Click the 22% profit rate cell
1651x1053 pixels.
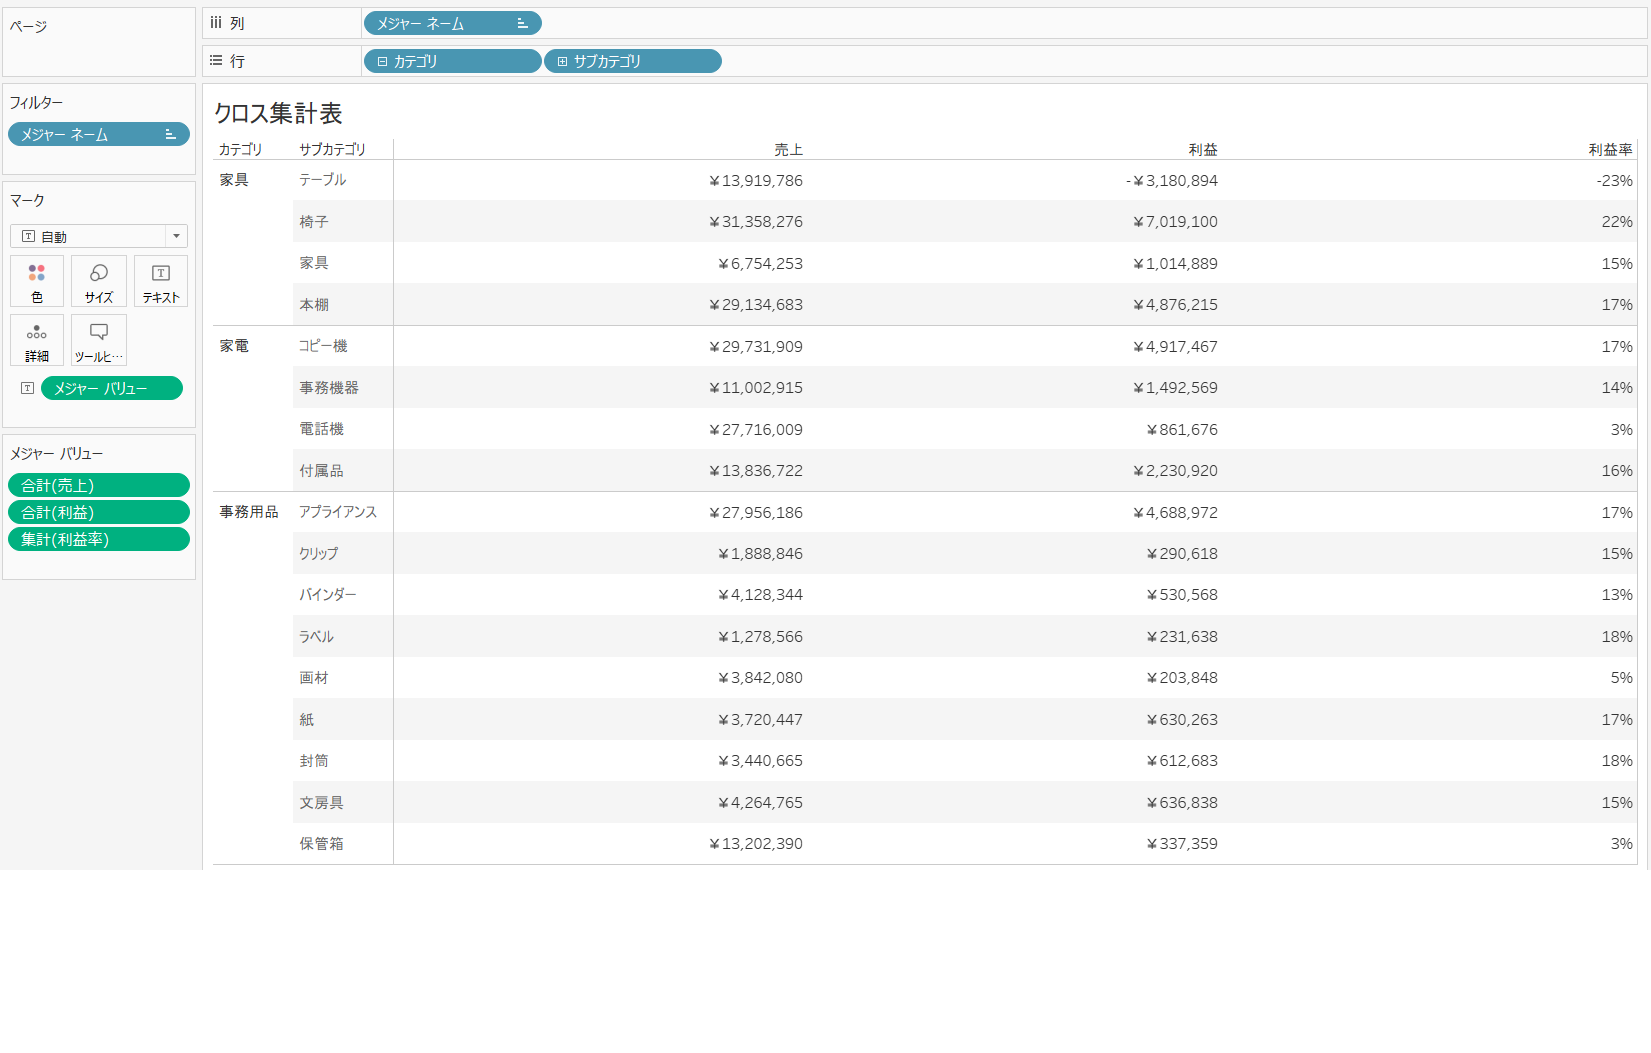(x=1617, y=222)
